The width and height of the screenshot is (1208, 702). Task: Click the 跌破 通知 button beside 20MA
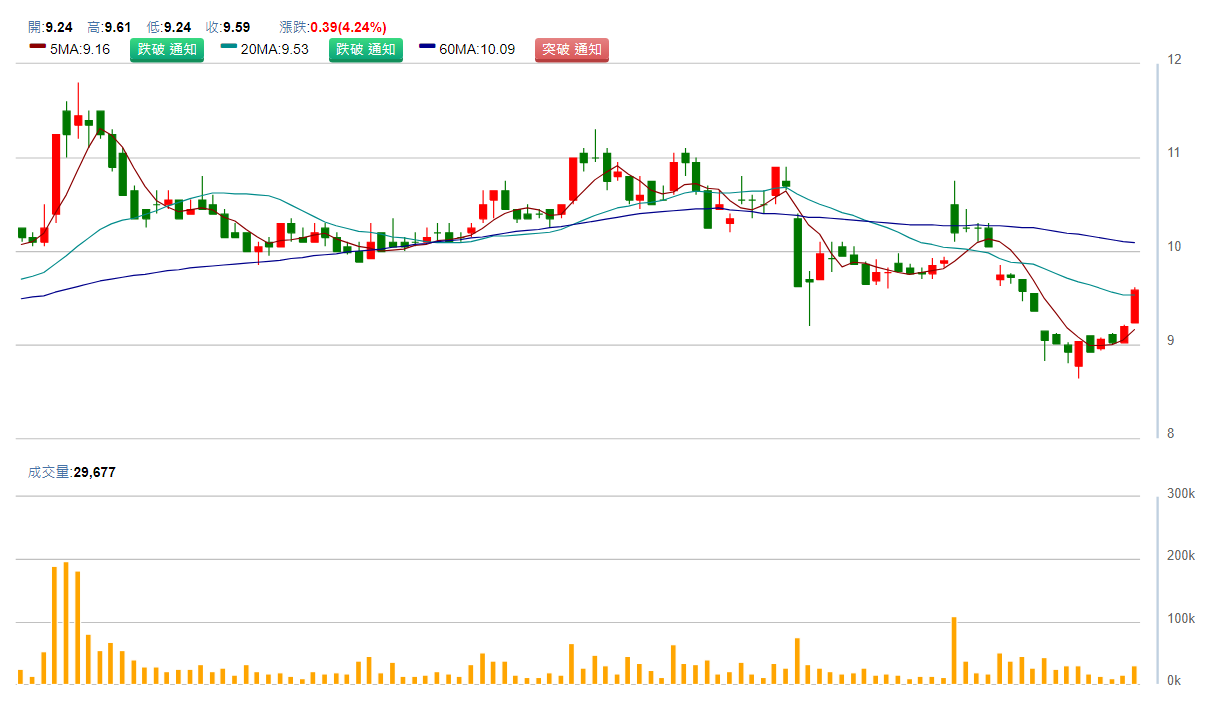(366, 49)
